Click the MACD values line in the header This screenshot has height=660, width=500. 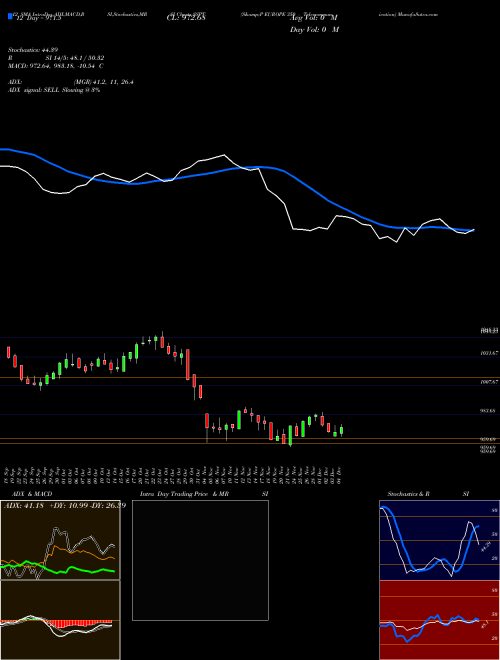56,66
